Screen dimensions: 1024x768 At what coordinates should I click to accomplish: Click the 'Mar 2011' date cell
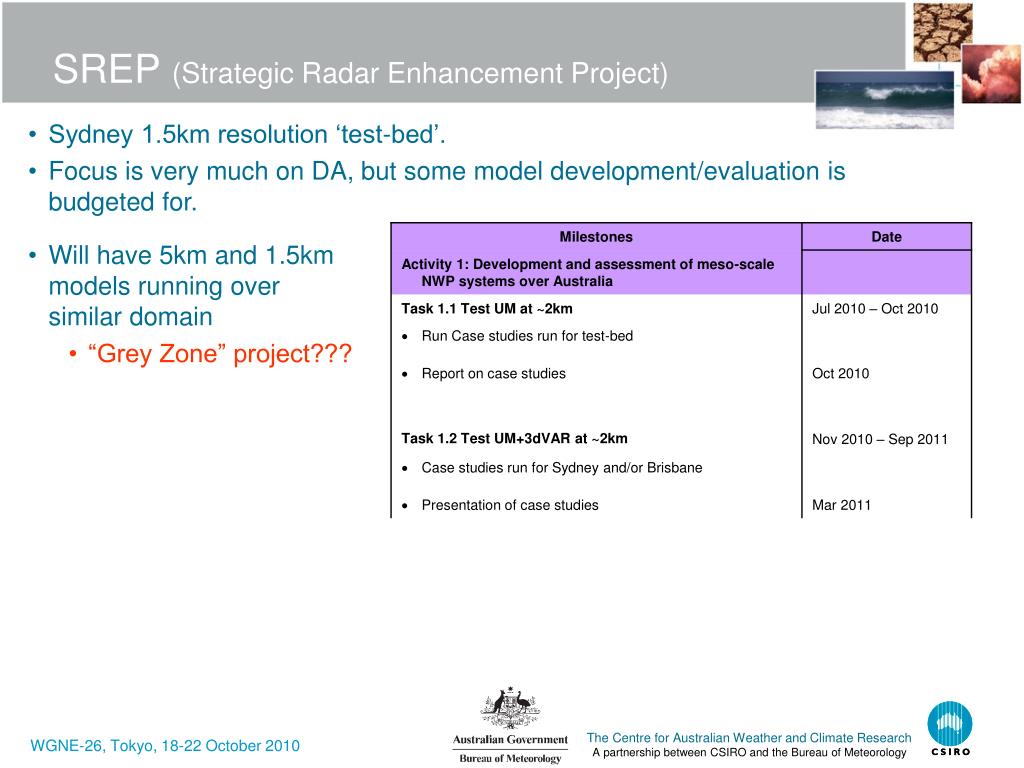(841, 505)
